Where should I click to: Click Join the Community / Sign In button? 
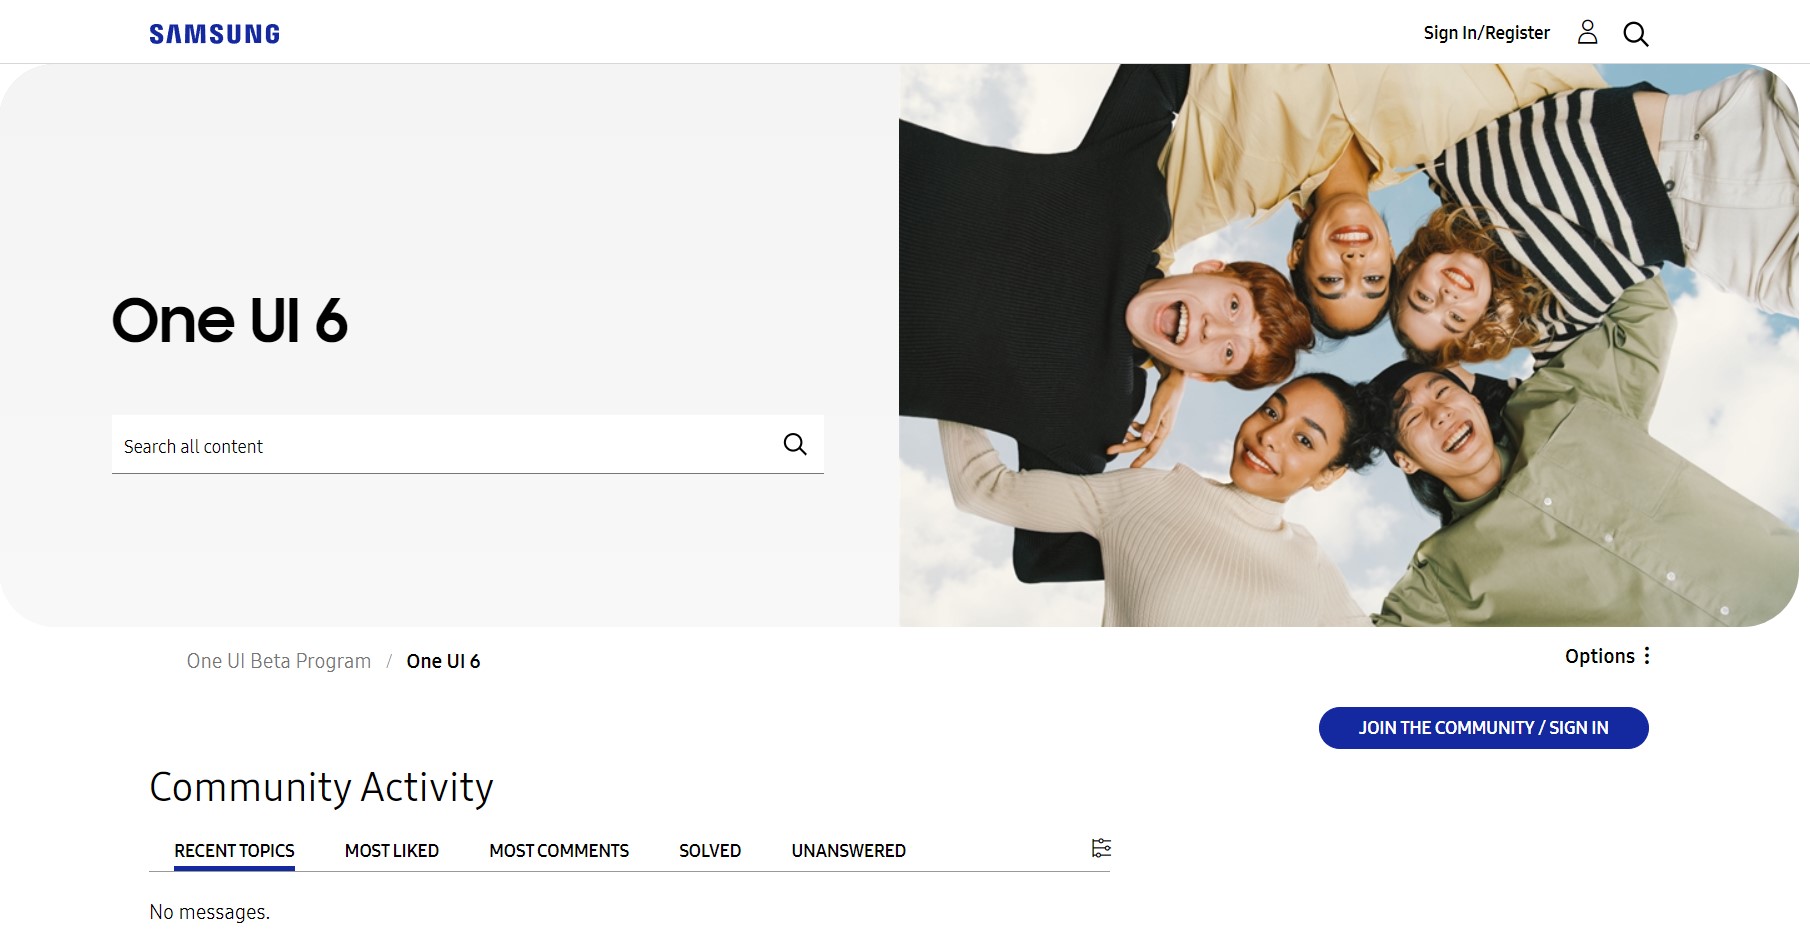point(1483,728)
